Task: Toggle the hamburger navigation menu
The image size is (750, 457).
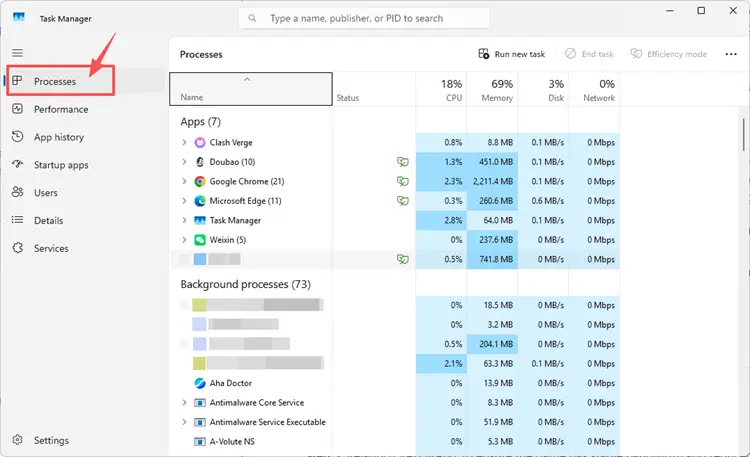Action: tap(18, 53)
